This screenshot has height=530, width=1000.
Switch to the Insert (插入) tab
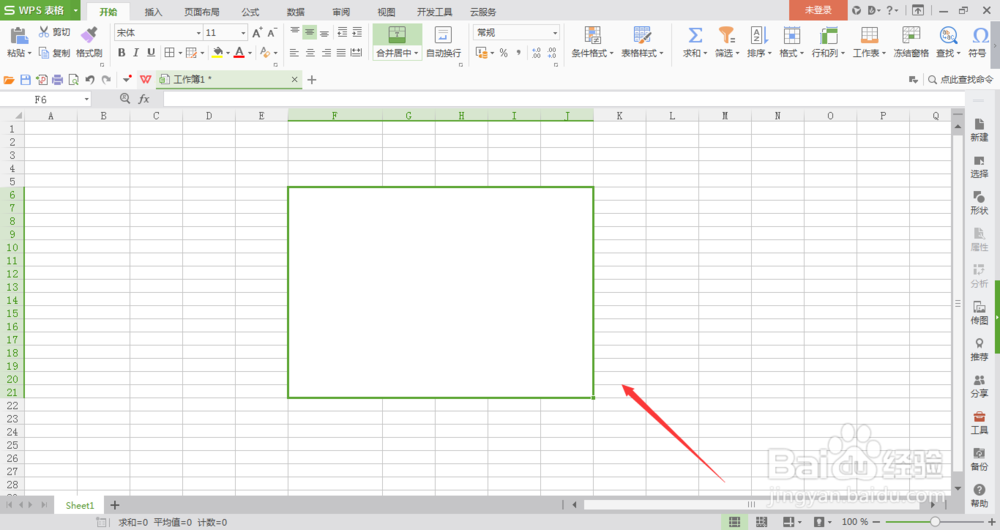click(153, 11)
